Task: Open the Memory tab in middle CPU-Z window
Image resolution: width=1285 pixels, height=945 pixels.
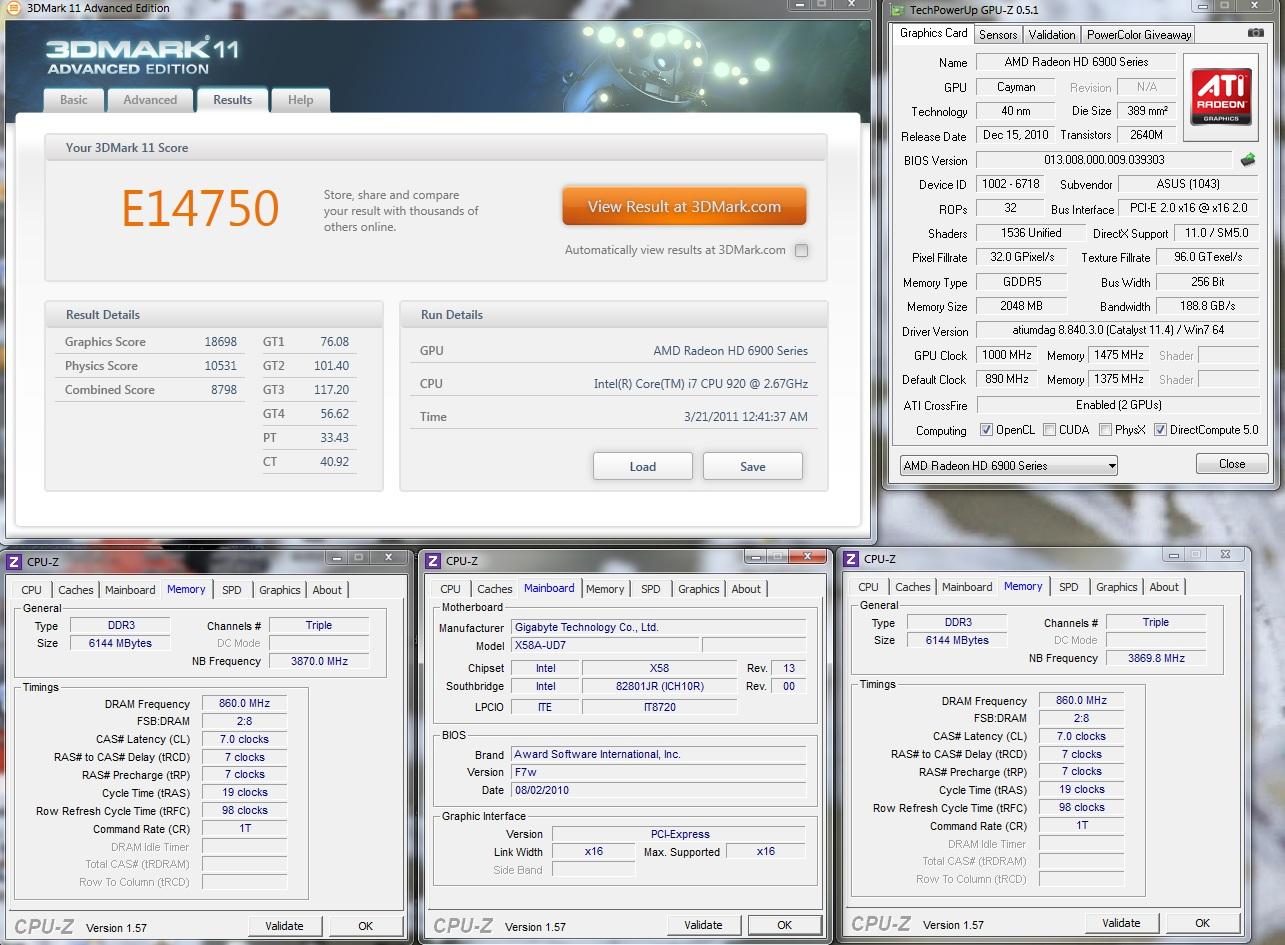Action: (x=605, y=589)
